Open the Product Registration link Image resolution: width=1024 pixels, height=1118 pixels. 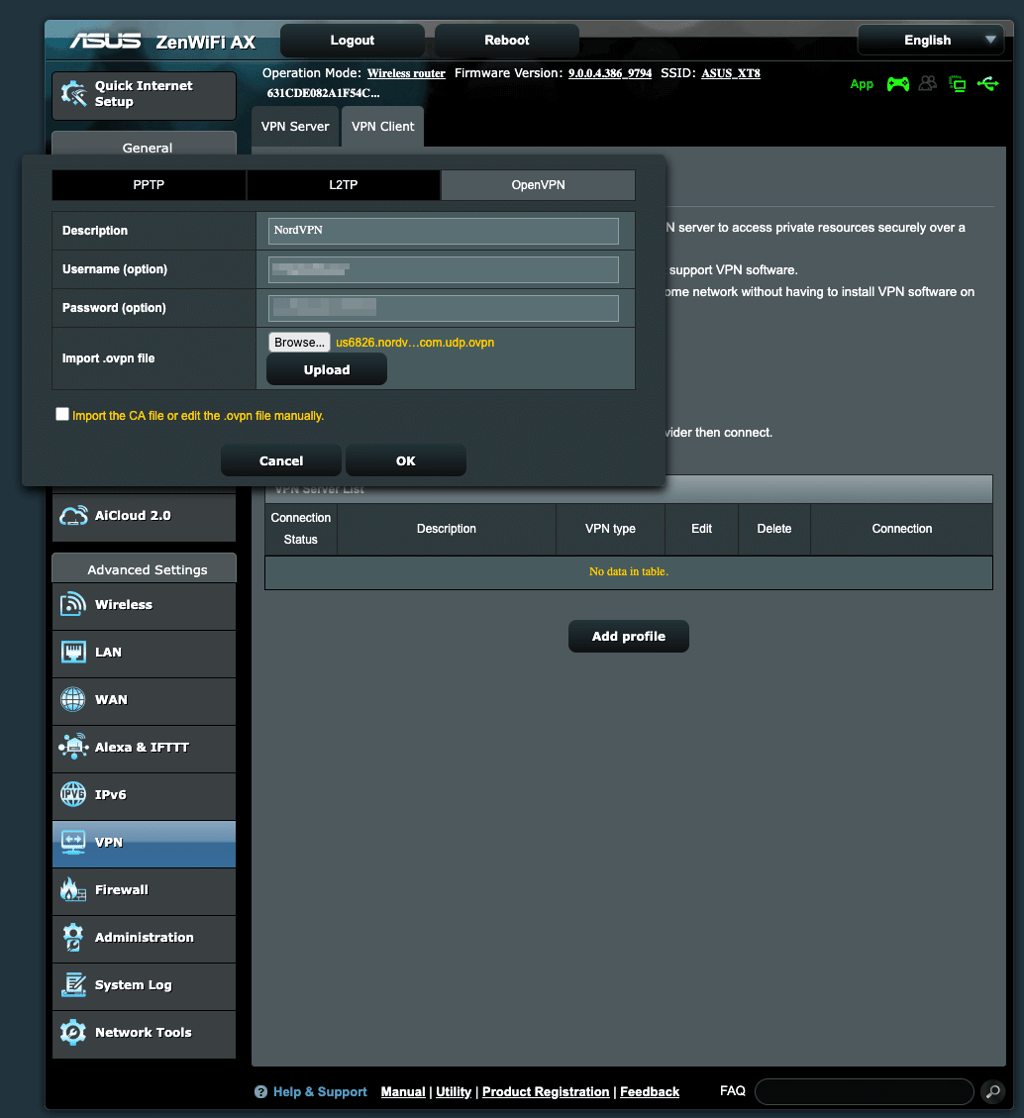546,1092
